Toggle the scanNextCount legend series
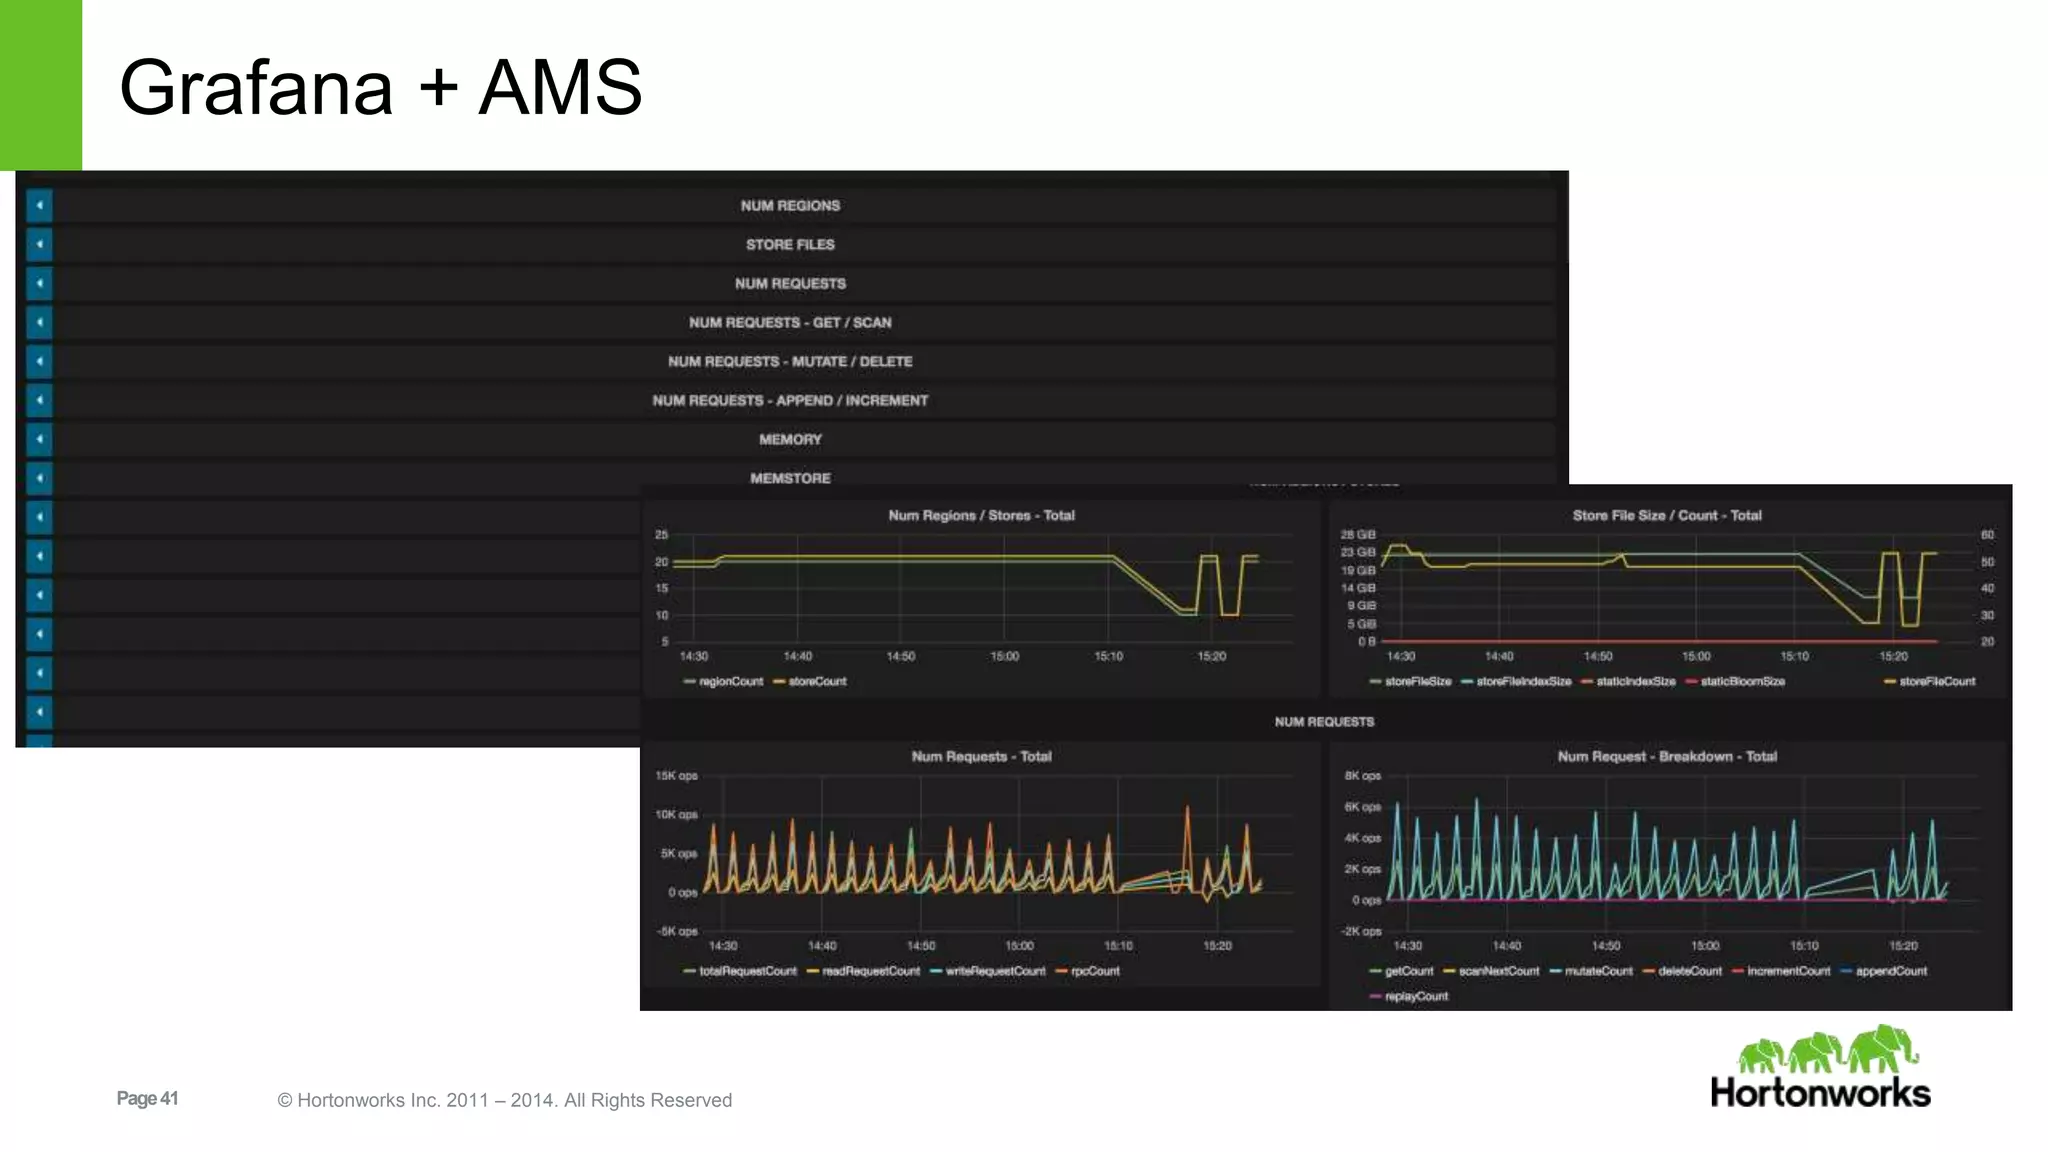This screenshot has height=1152, width=2048. (x=1491, y=970)
